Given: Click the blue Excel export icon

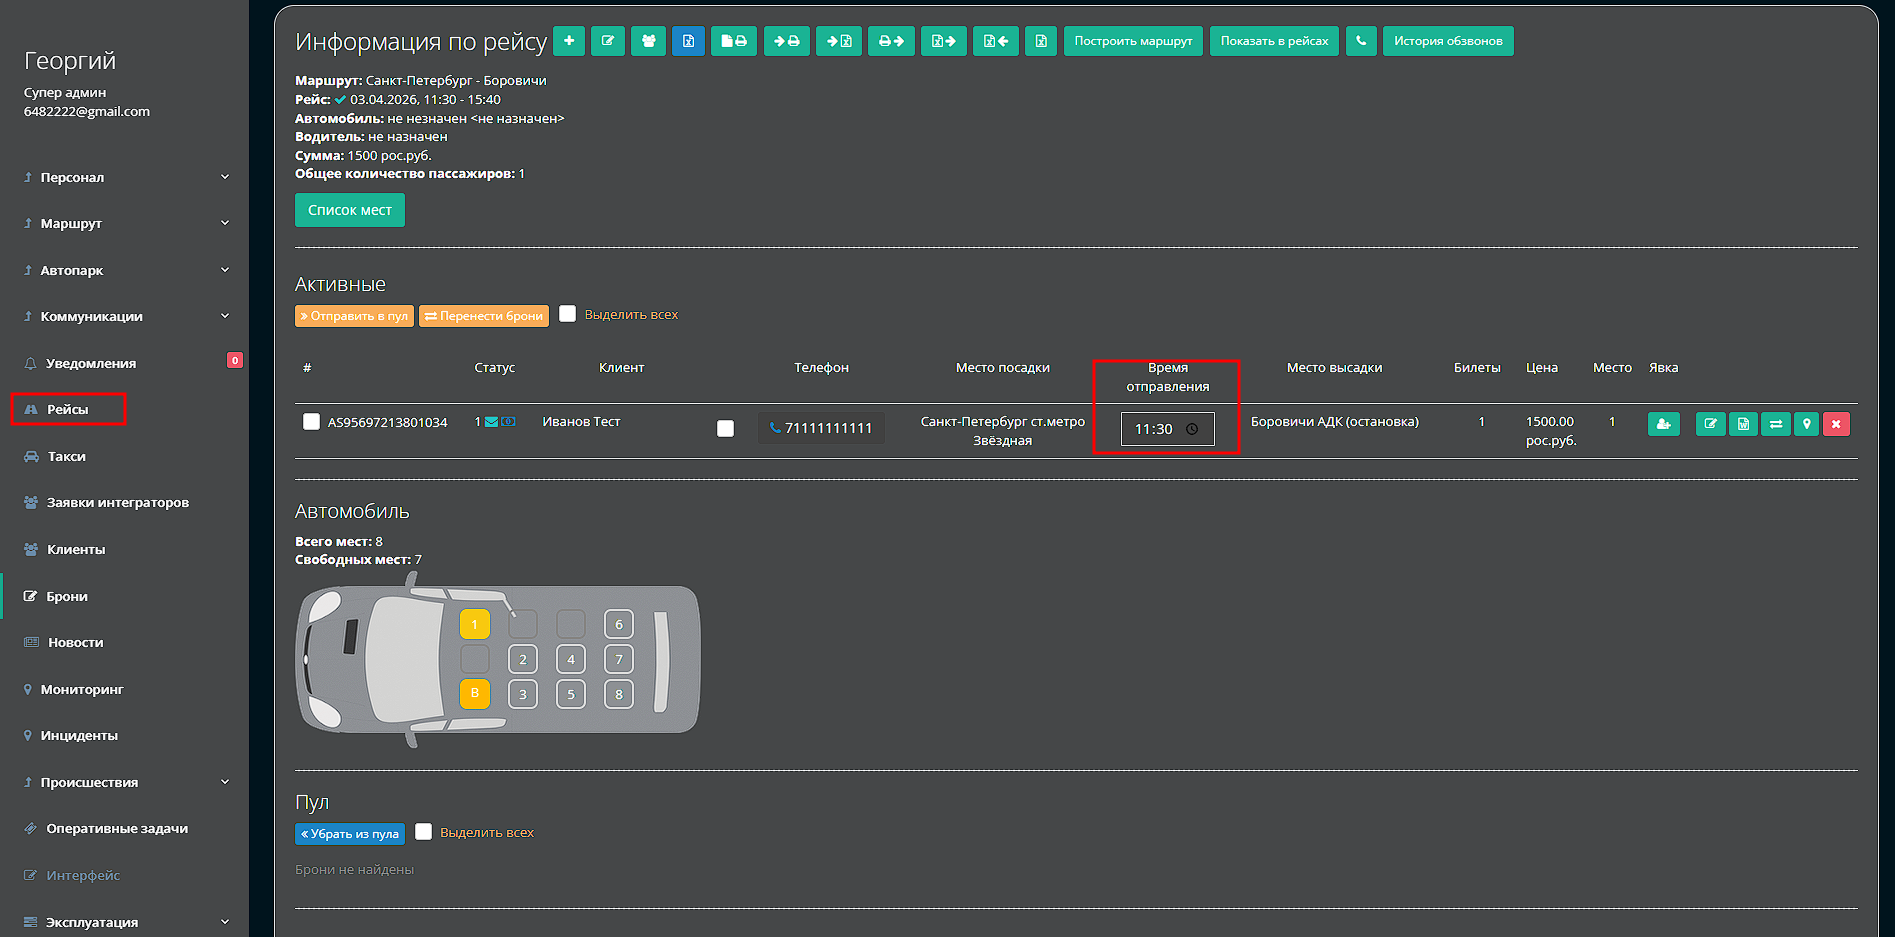Looking at the screenshot, I should coord(688,41).
